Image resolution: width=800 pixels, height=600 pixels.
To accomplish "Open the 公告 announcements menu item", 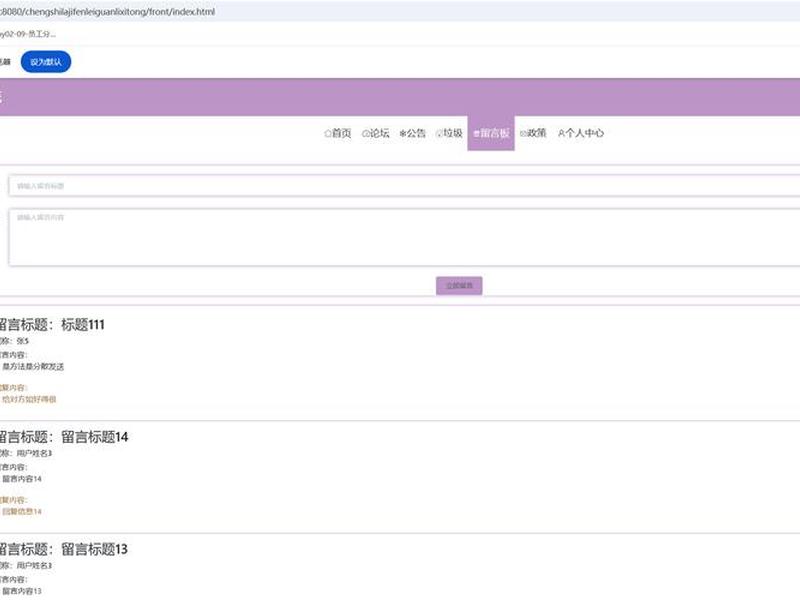I will point(412,133).
